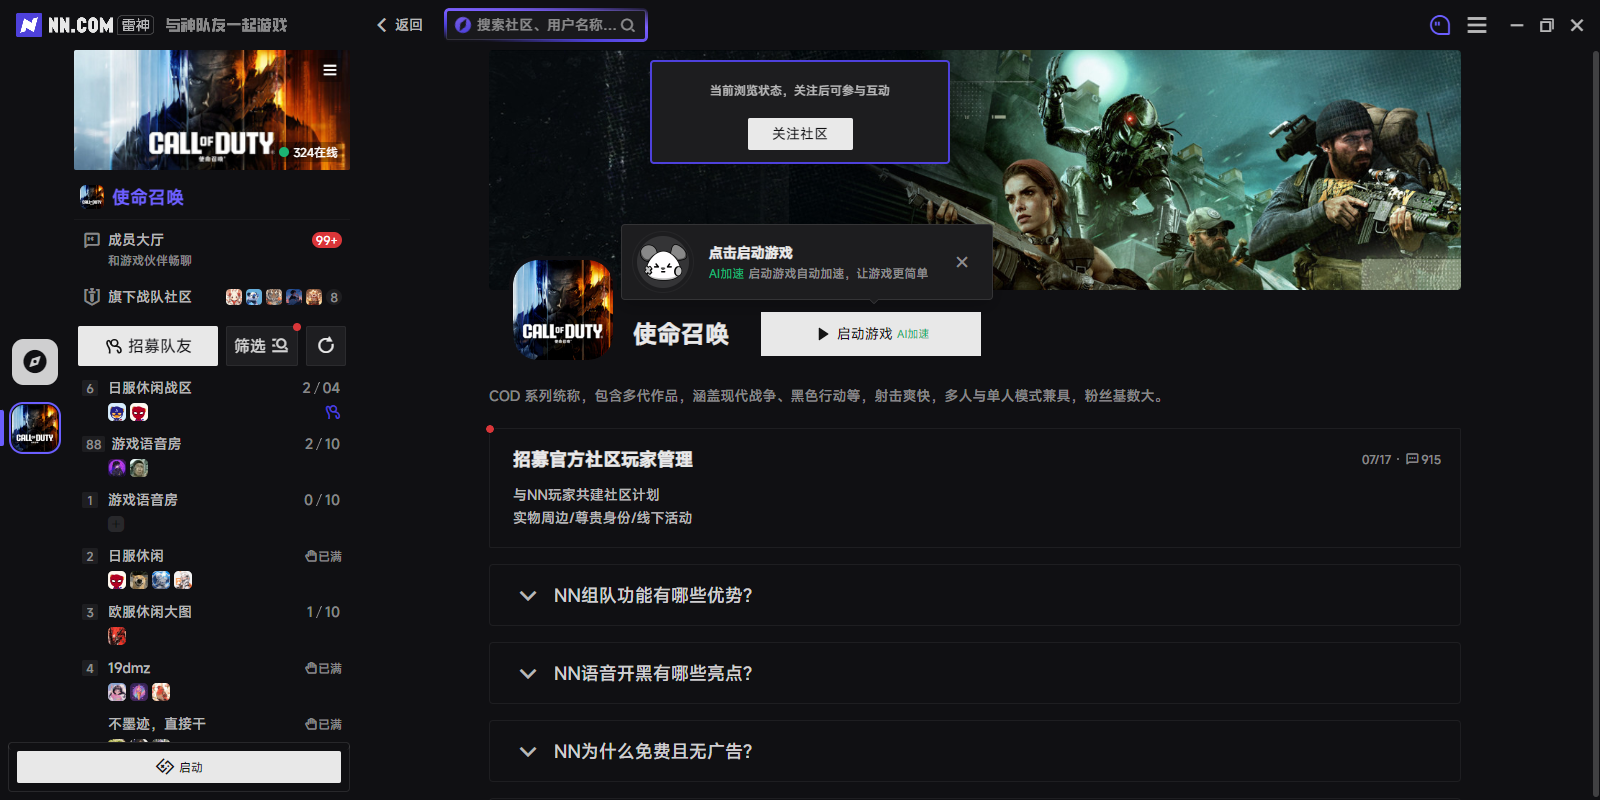Image resolution: width=1600 pixels, height=800 pixels.
Task: Open the explore compass sidebar icon
Action: [35, 361]
